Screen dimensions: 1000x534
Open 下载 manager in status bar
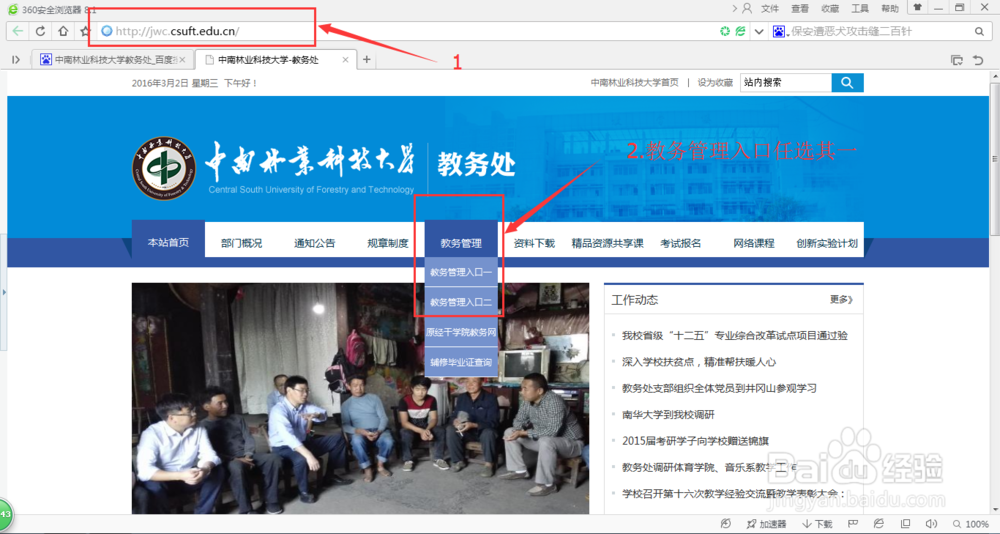click(817, 524)
